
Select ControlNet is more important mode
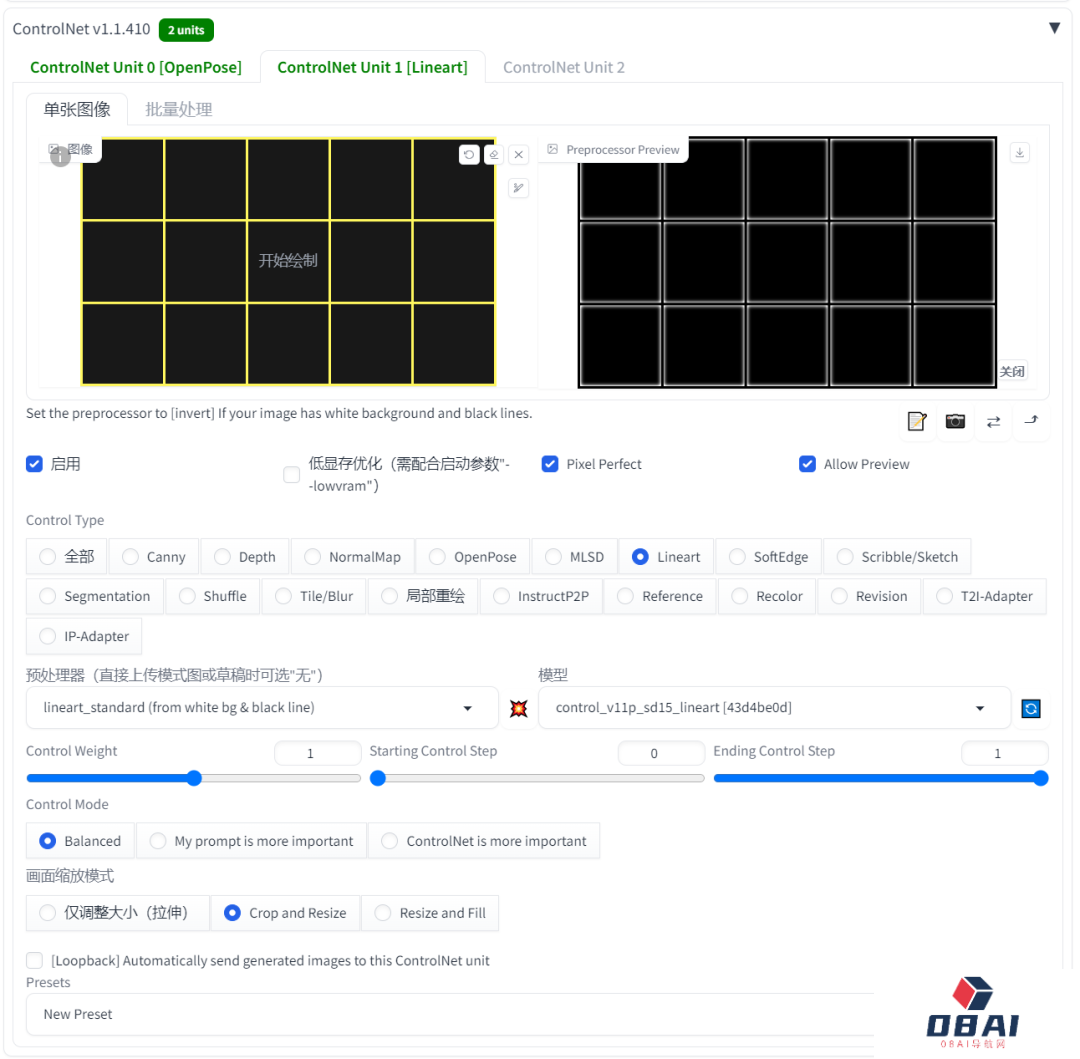[484, 841]
